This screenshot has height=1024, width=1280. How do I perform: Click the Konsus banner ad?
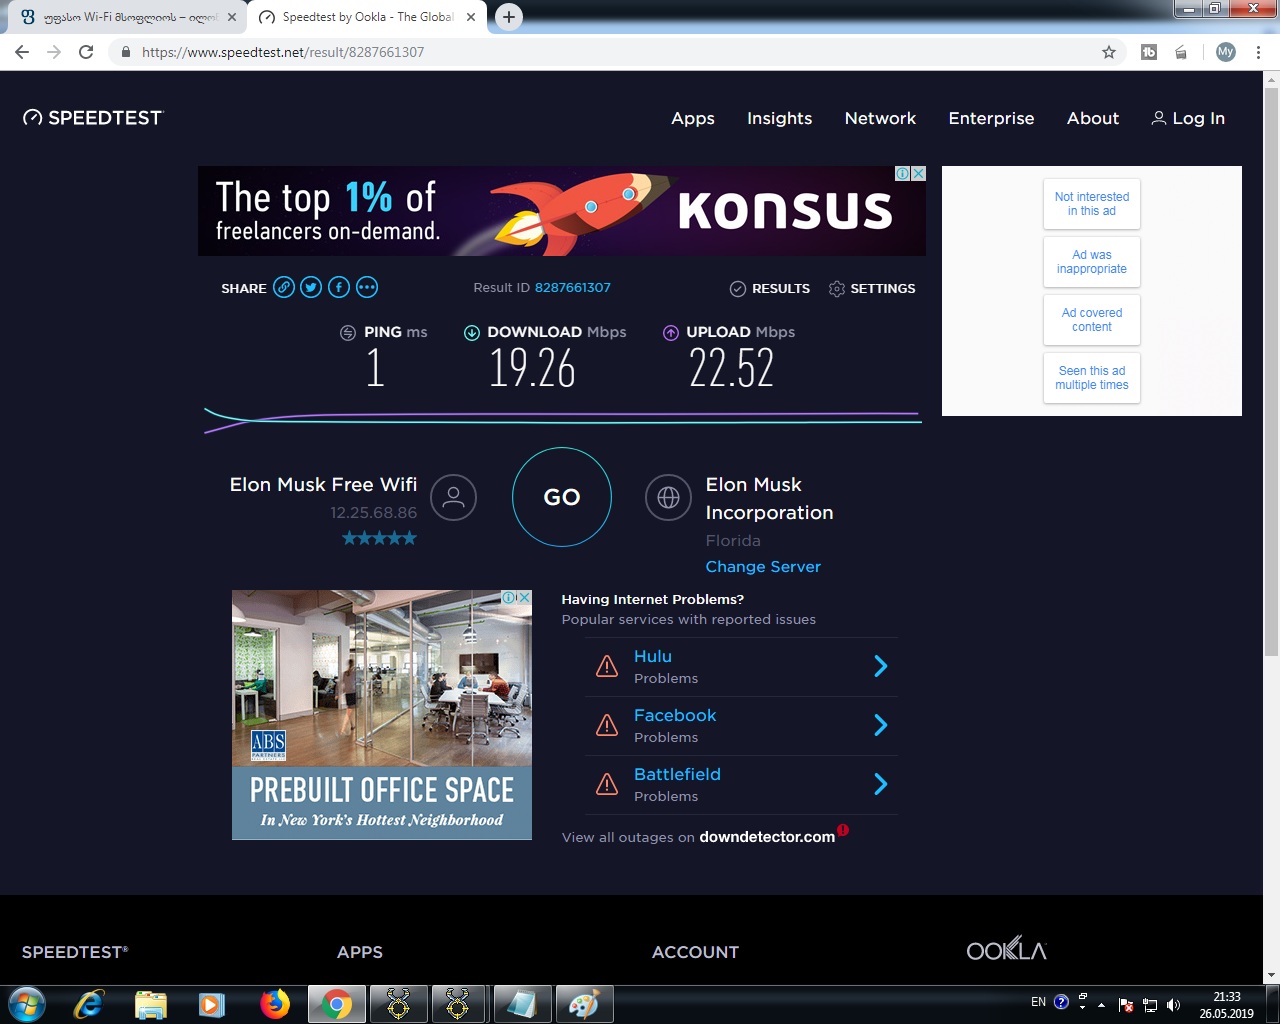point(562,211)
